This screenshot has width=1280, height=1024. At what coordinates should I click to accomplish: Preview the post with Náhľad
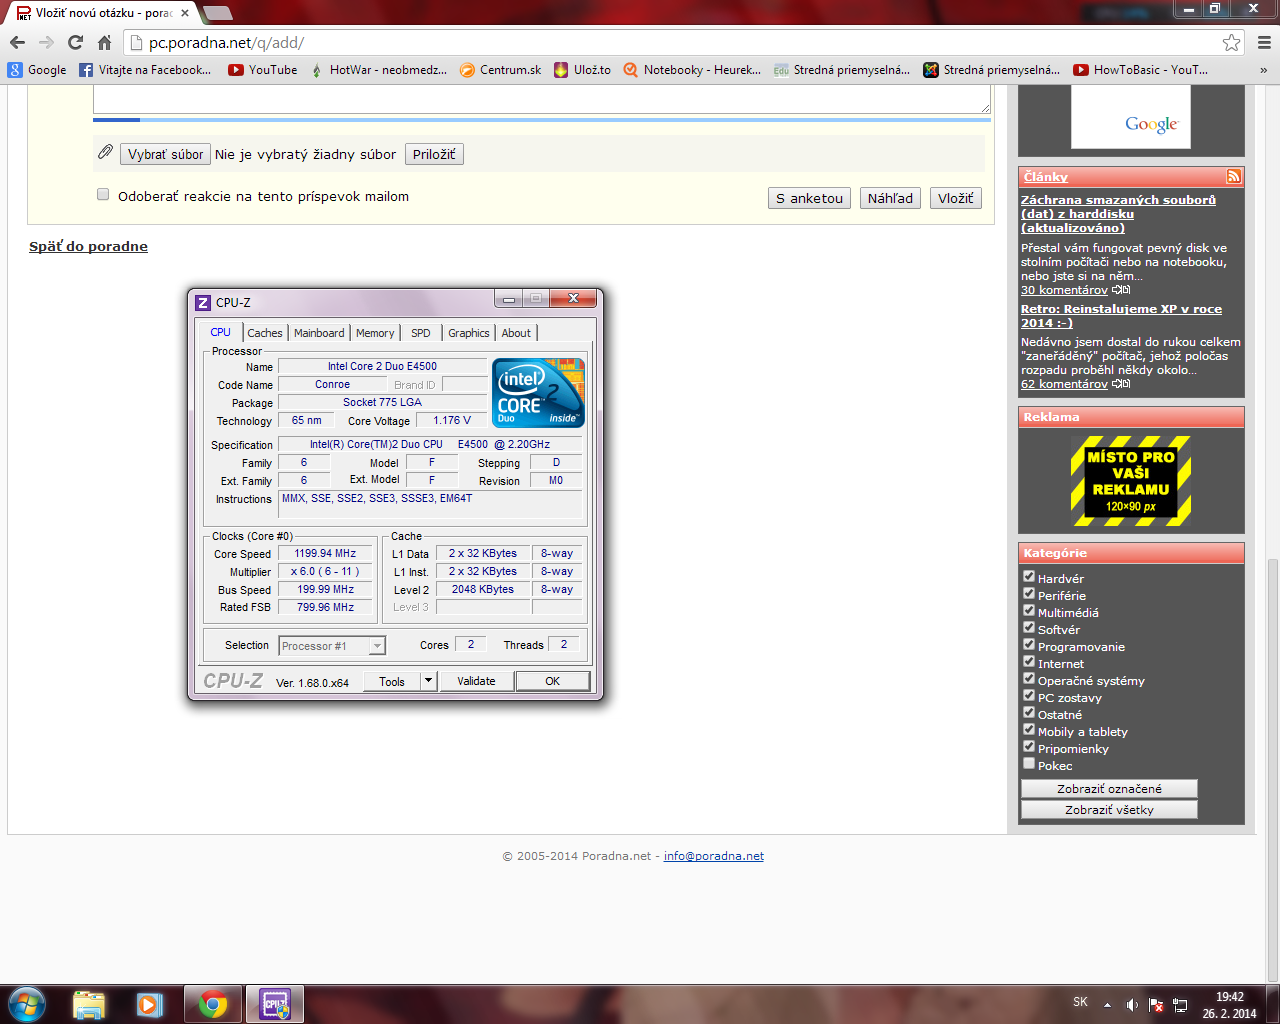890,198
